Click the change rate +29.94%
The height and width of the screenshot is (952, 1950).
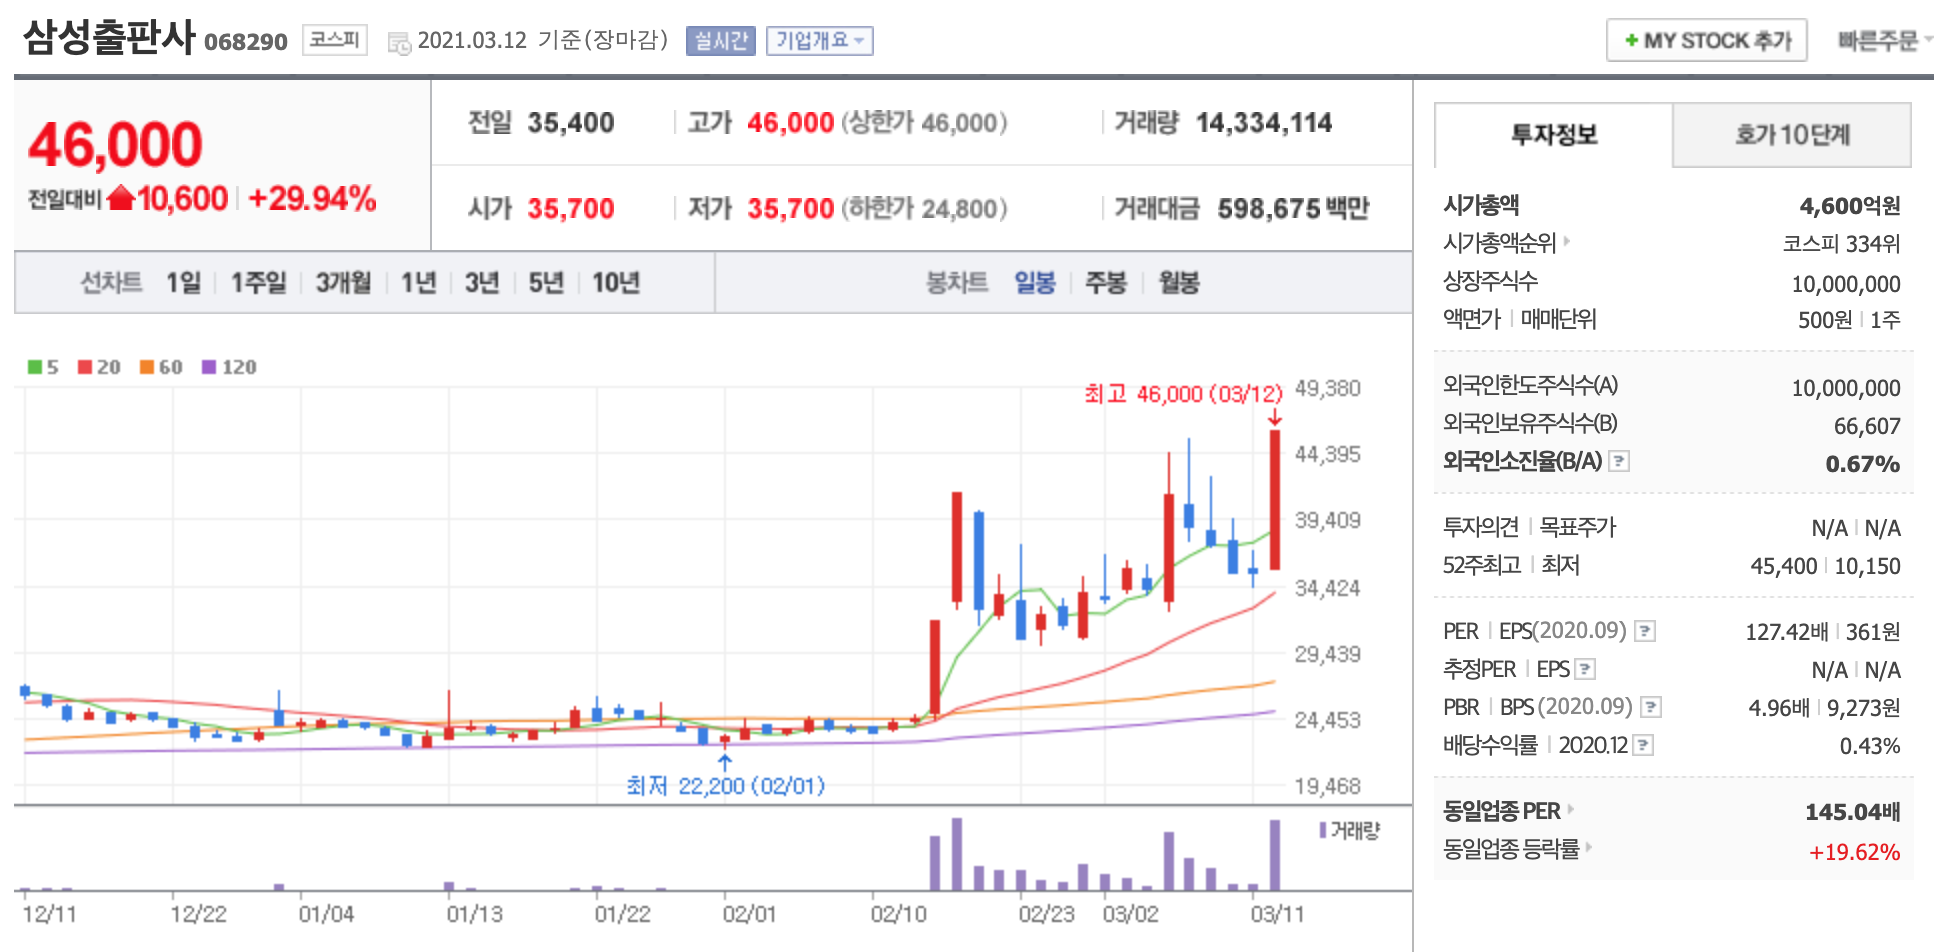pyautogui.click(x=312, y=198)
